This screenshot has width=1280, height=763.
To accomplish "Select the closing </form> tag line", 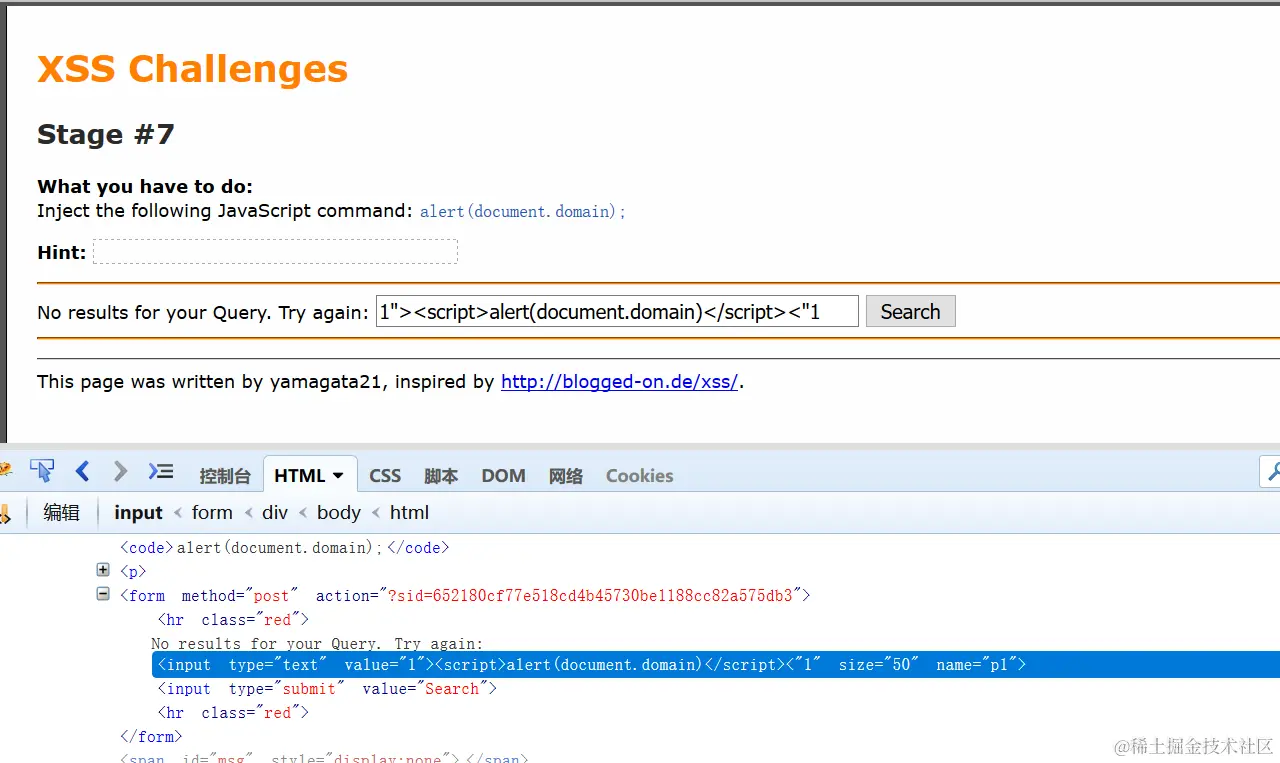I will [151, 736].
